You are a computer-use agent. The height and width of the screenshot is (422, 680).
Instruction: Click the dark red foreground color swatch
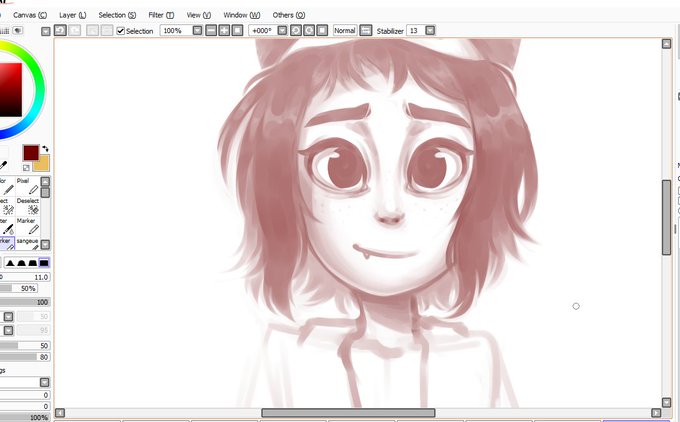(x=31, y=153)
